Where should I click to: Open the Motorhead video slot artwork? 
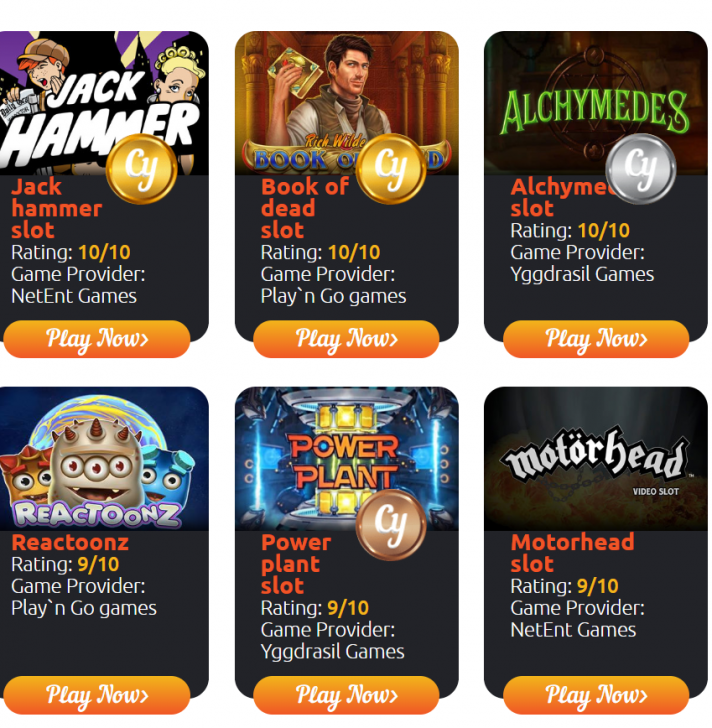pyautogui.click(x=596, y=459)
